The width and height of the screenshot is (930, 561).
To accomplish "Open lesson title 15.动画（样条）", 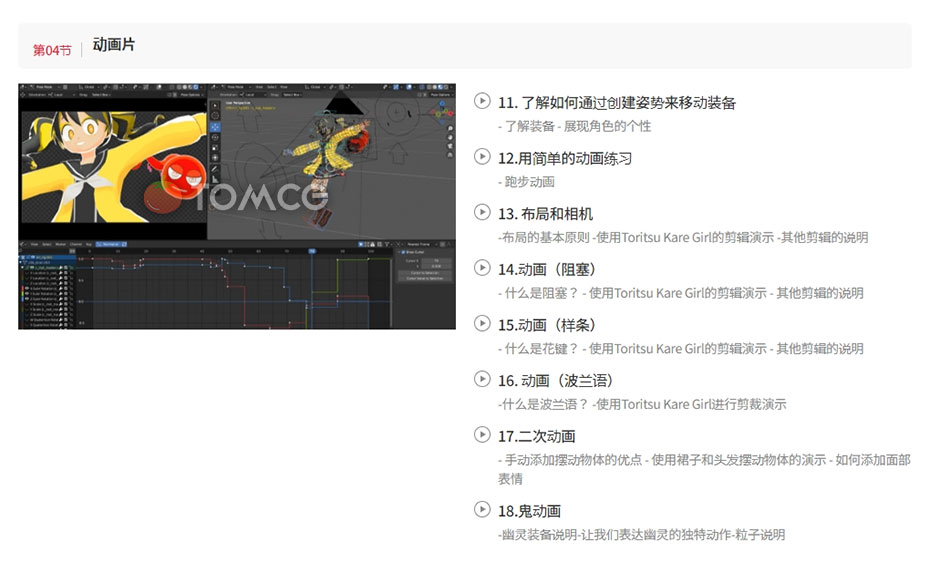I will 546,326.
